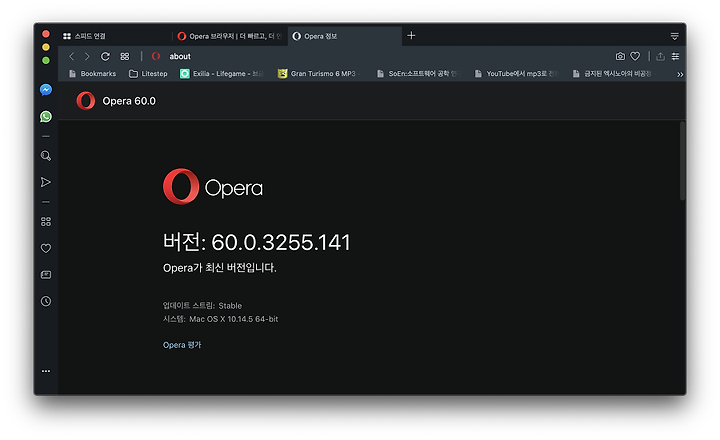The image size is (720, 440).
Task: Click the version text 60.0.3255.141
Action: click(x=281, y=243)
